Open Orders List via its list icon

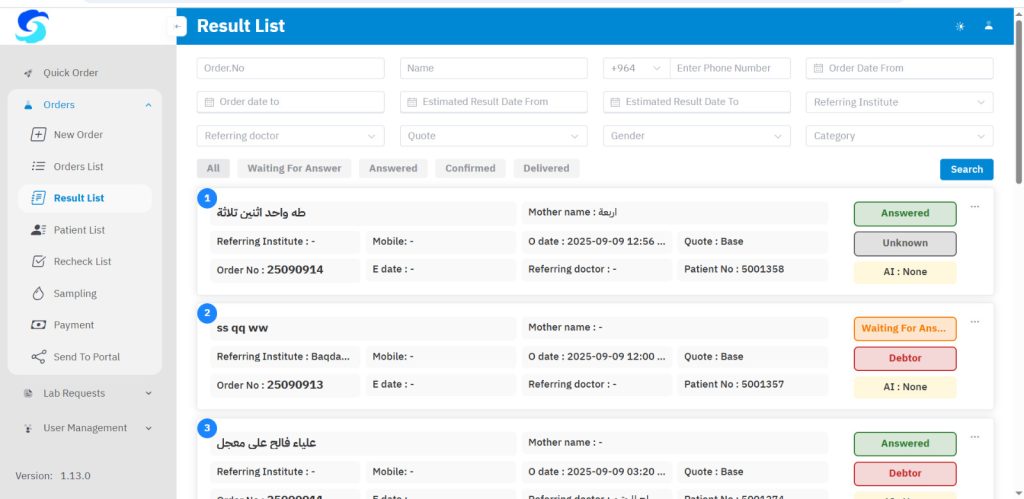point(38,167)
